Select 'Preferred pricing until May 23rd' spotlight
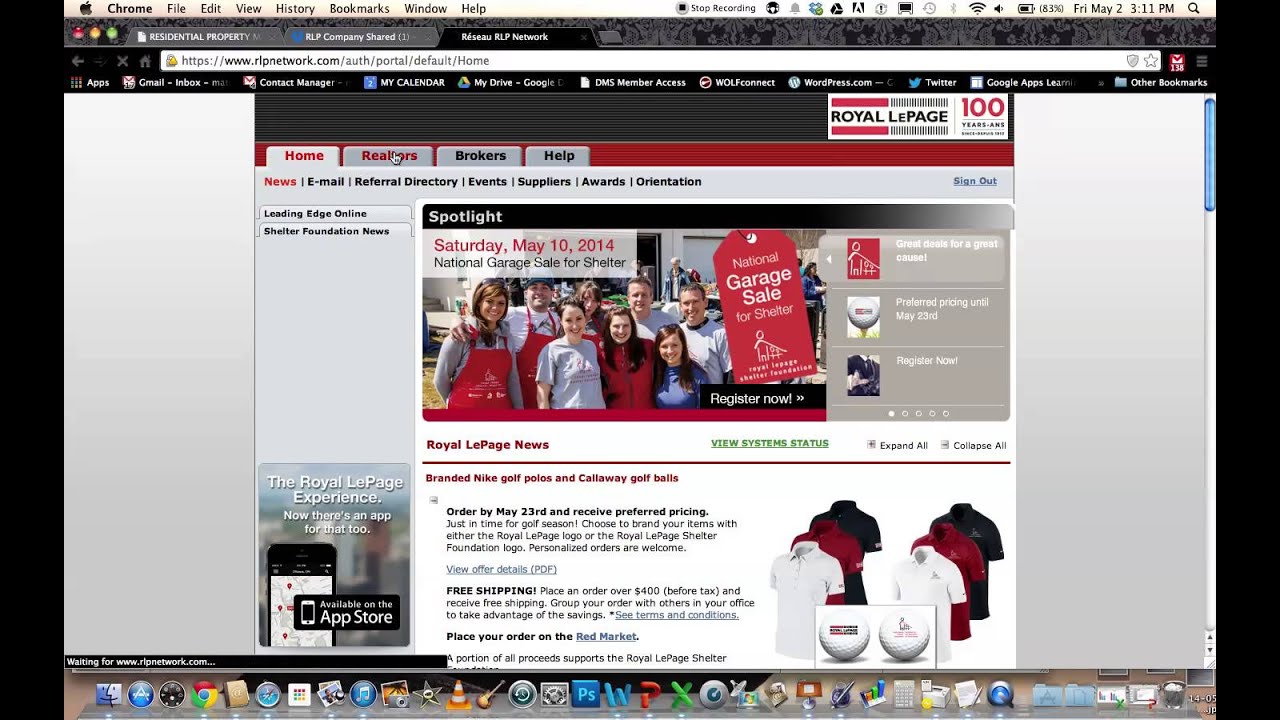The image size is (1280, 720). pyautogui.click(x=918, y=315)
